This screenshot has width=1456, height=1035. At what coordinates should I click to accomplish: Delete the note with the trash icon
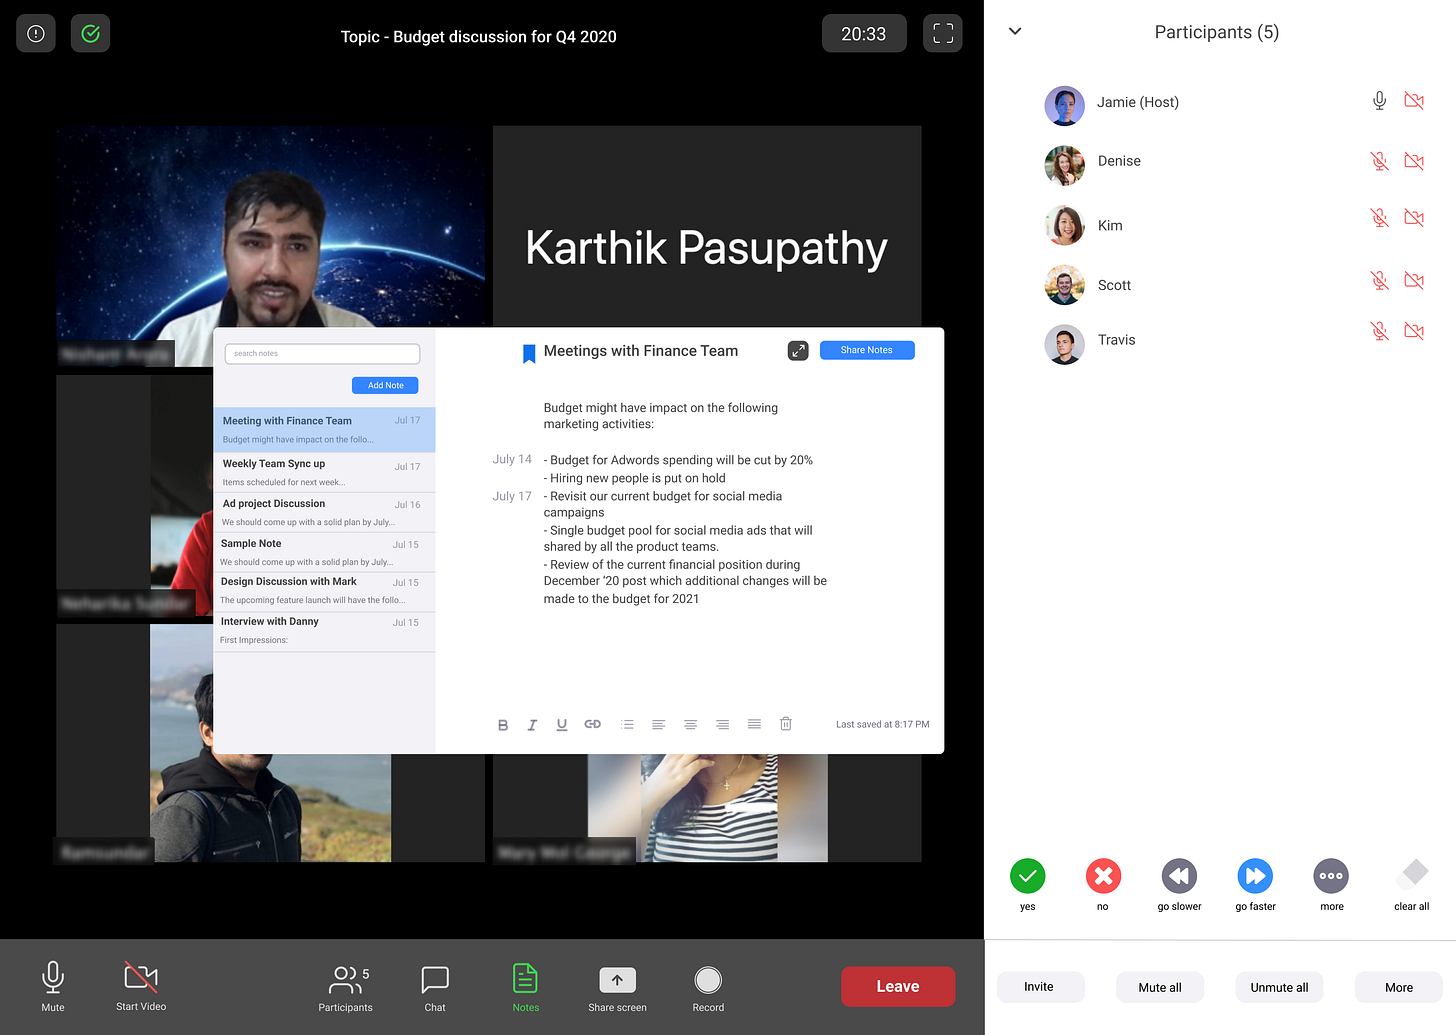[x=786, y=724]
